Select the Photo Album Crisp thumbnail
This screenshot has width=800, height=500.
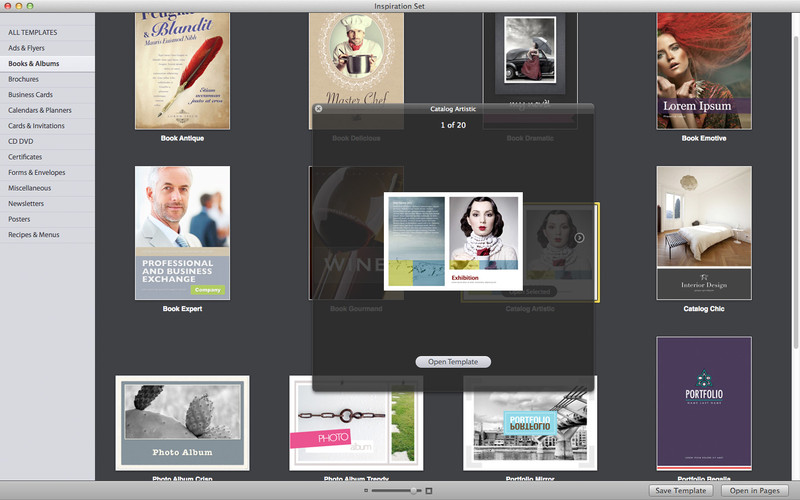click(182, 423)
